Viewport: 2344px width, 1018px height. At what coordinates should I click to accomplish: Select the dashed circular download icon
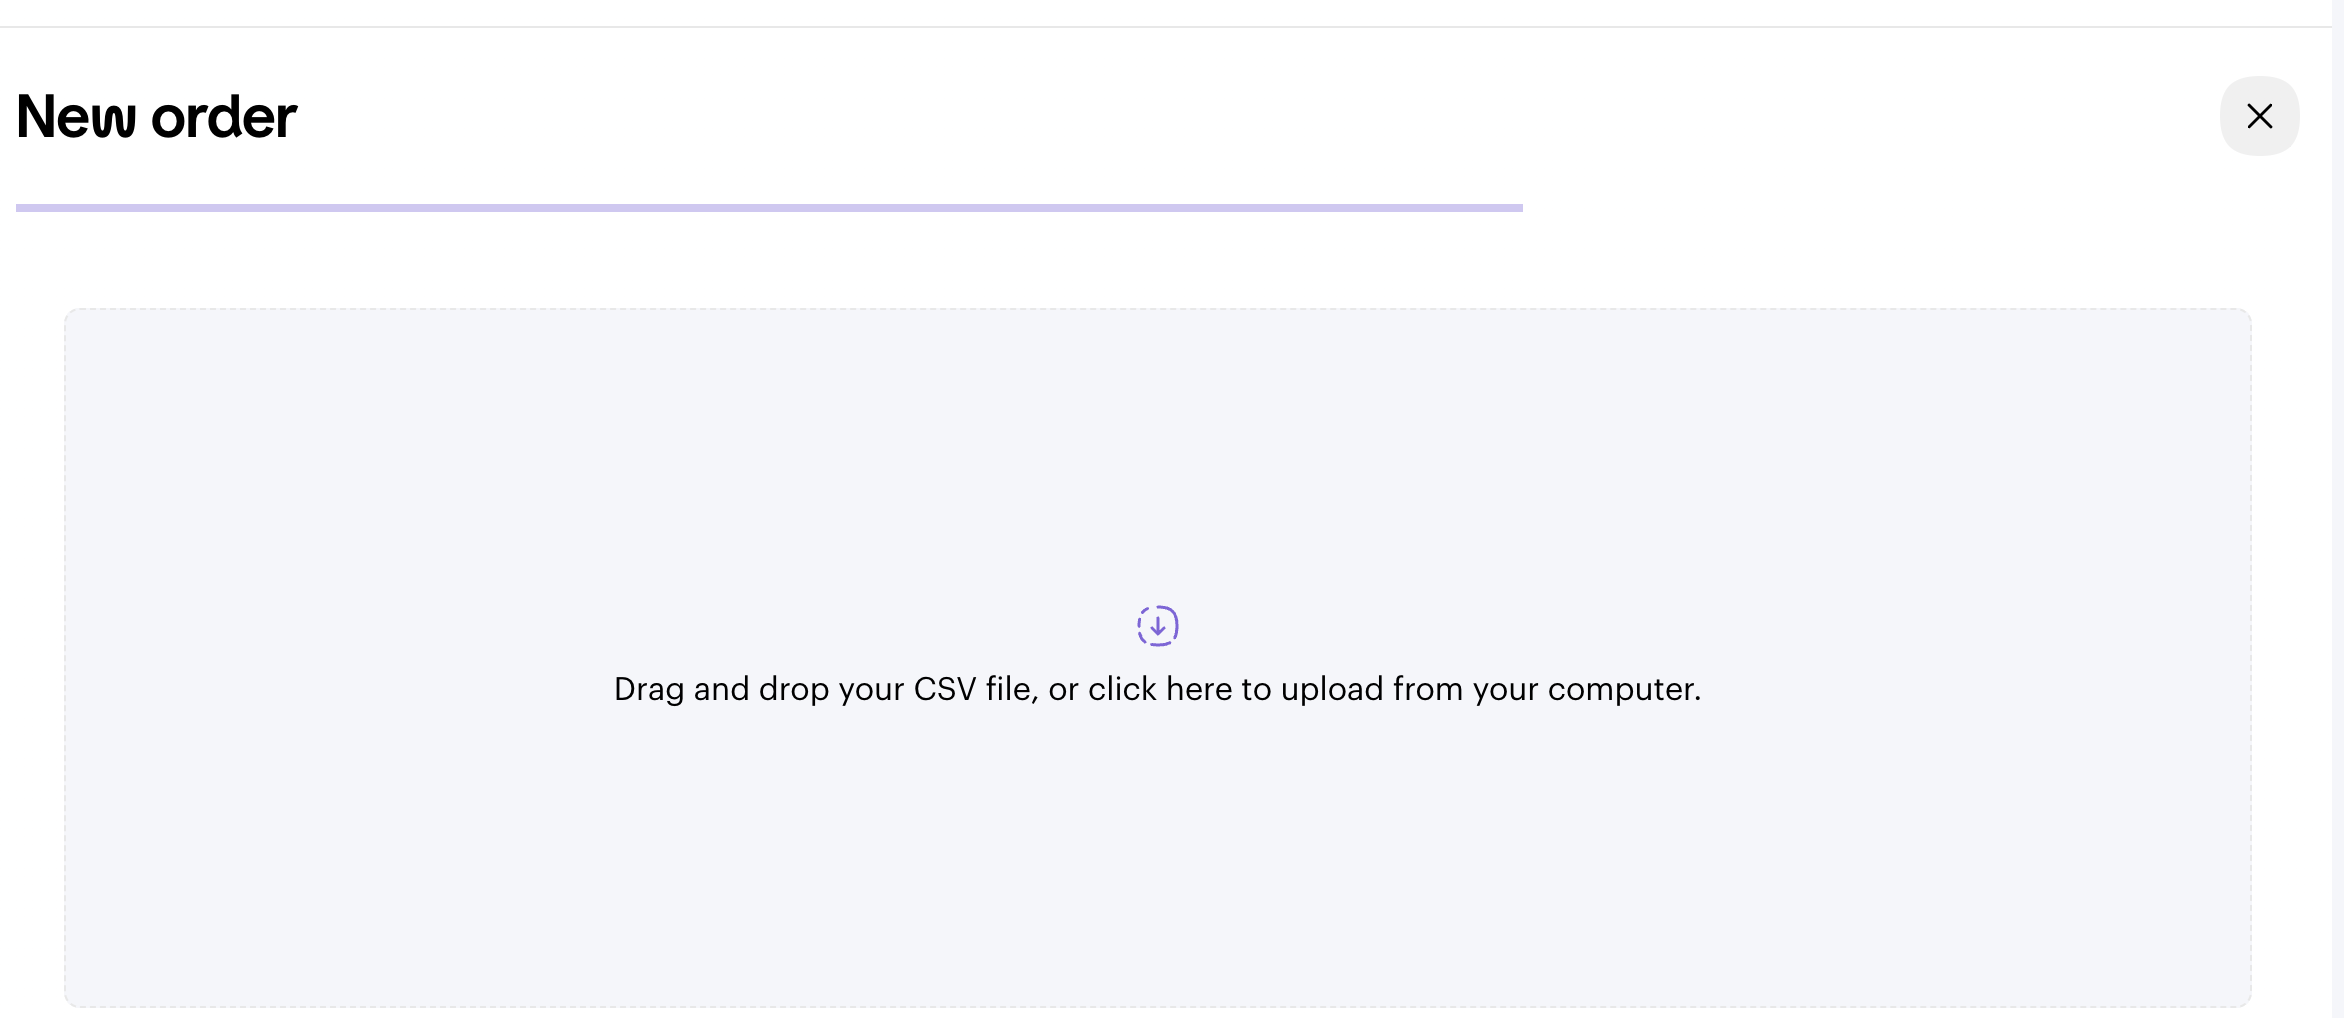[1157, 626]
